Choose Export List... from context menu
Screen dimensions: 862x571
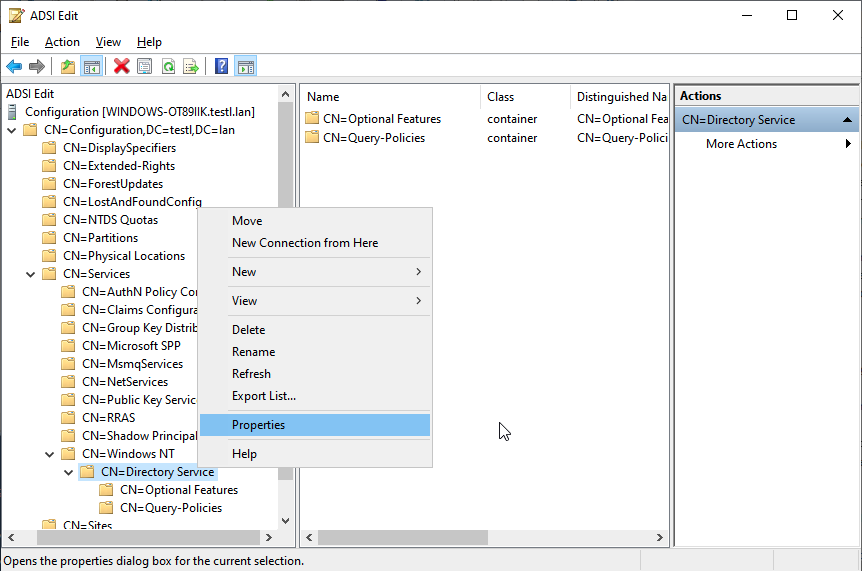[x=264, y=396]
